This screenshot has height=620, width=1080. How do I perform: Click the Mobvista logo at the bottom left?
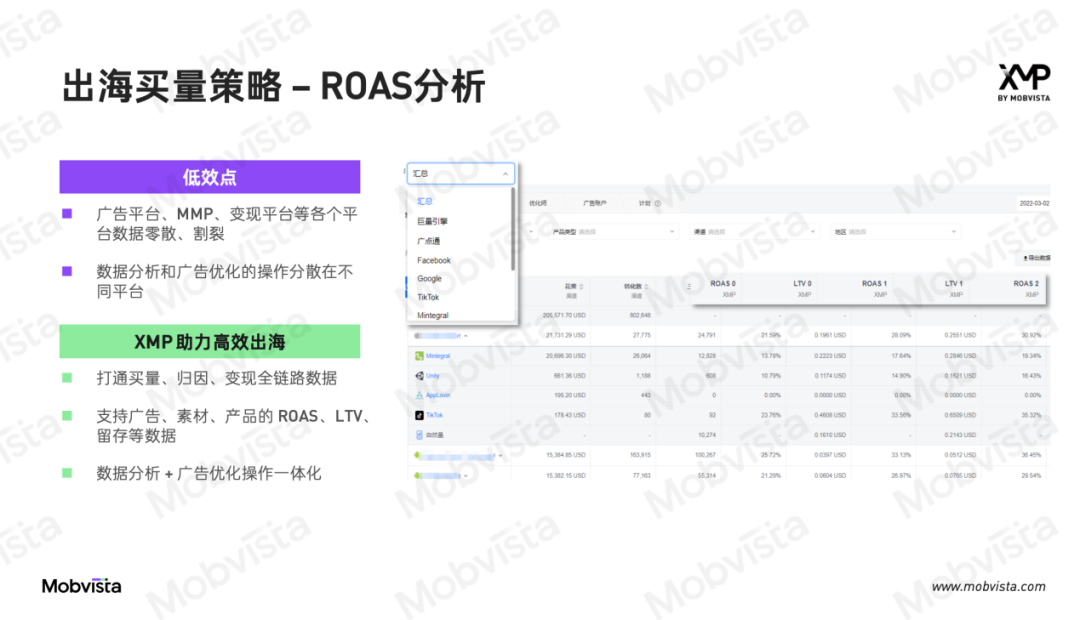click(81, 586)
